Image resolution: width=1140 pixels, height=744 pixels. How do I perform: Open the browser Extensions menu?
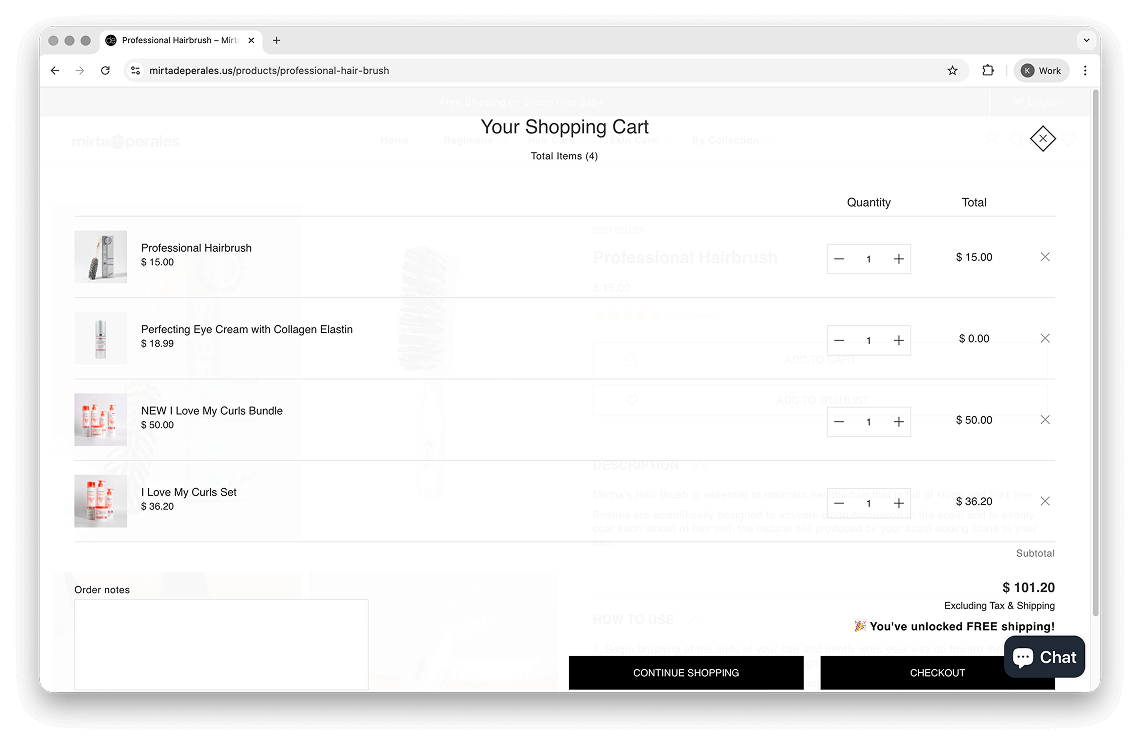(988, 71)
